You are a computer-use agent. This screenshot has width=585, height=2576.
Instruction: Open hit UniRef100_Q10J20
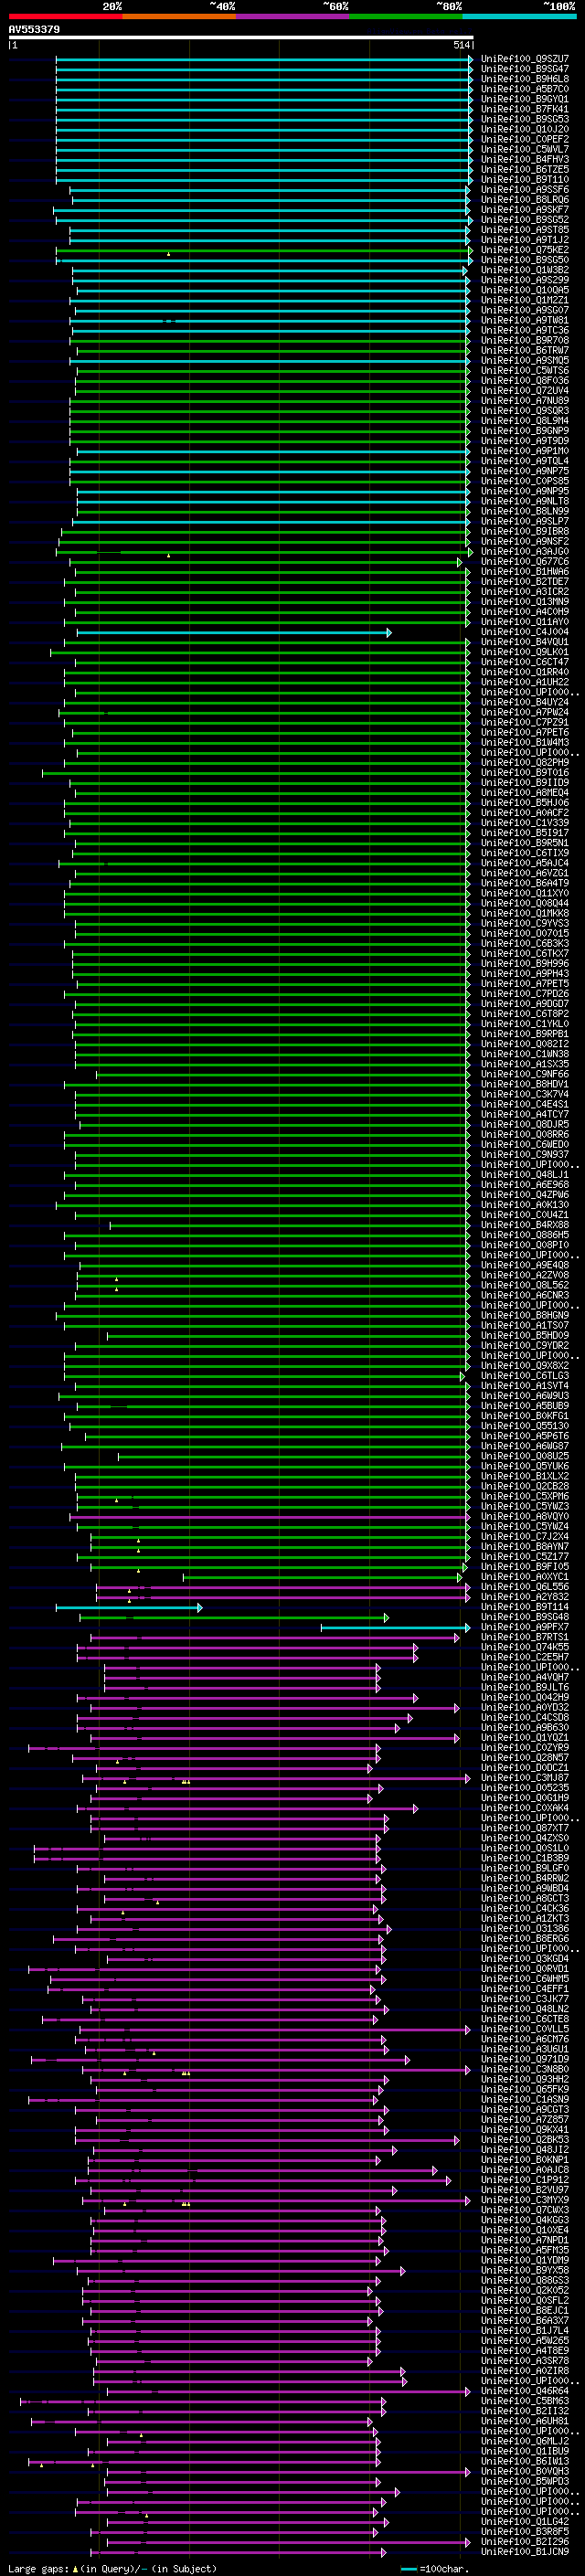[524, 129]
